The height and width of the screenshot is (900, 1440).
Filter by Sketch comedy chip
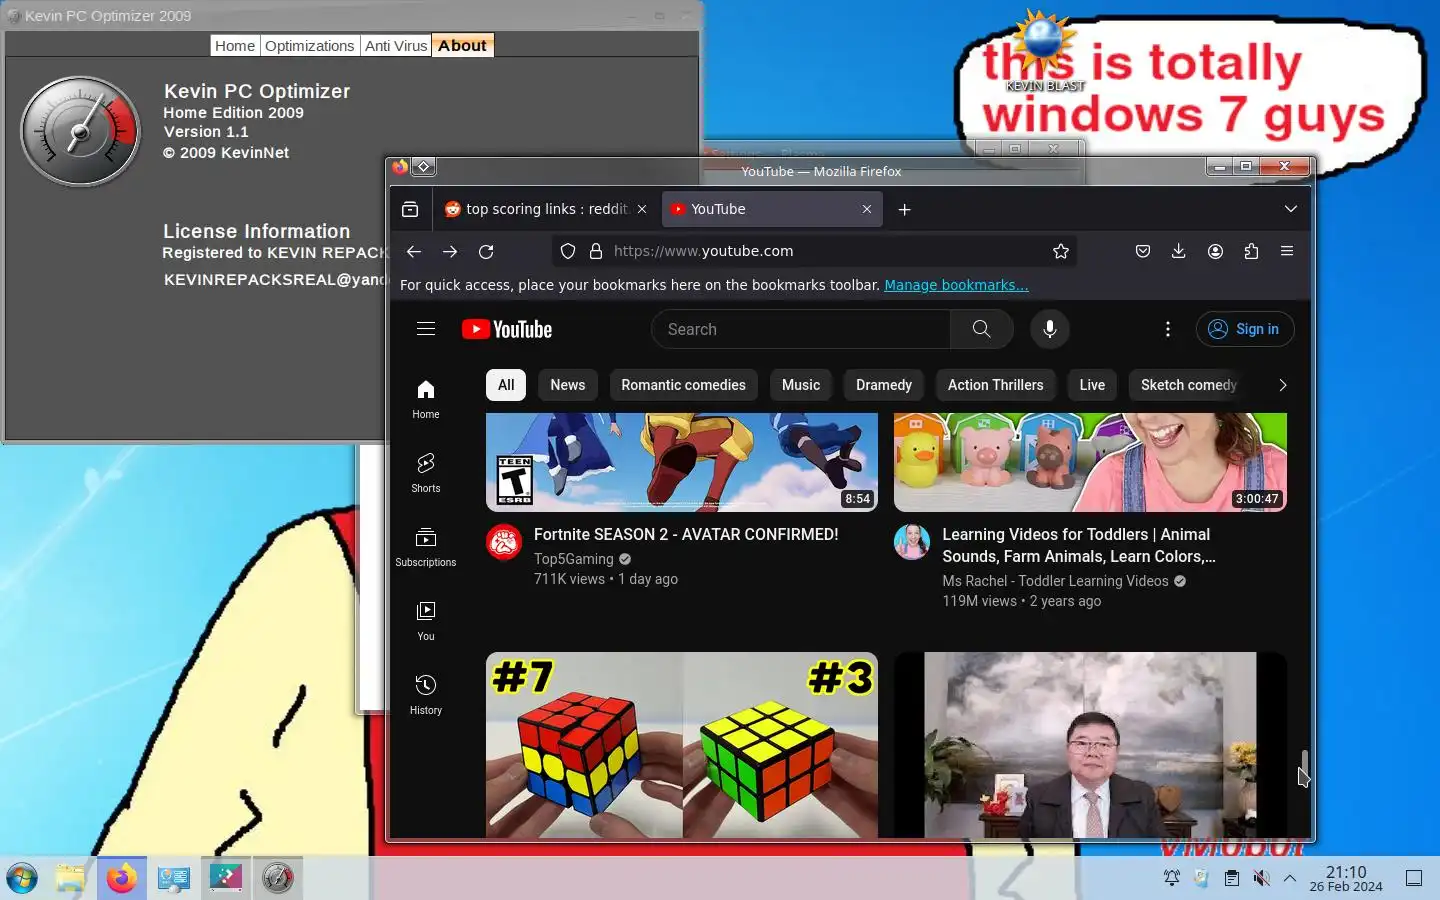[x=1189, y=385]
